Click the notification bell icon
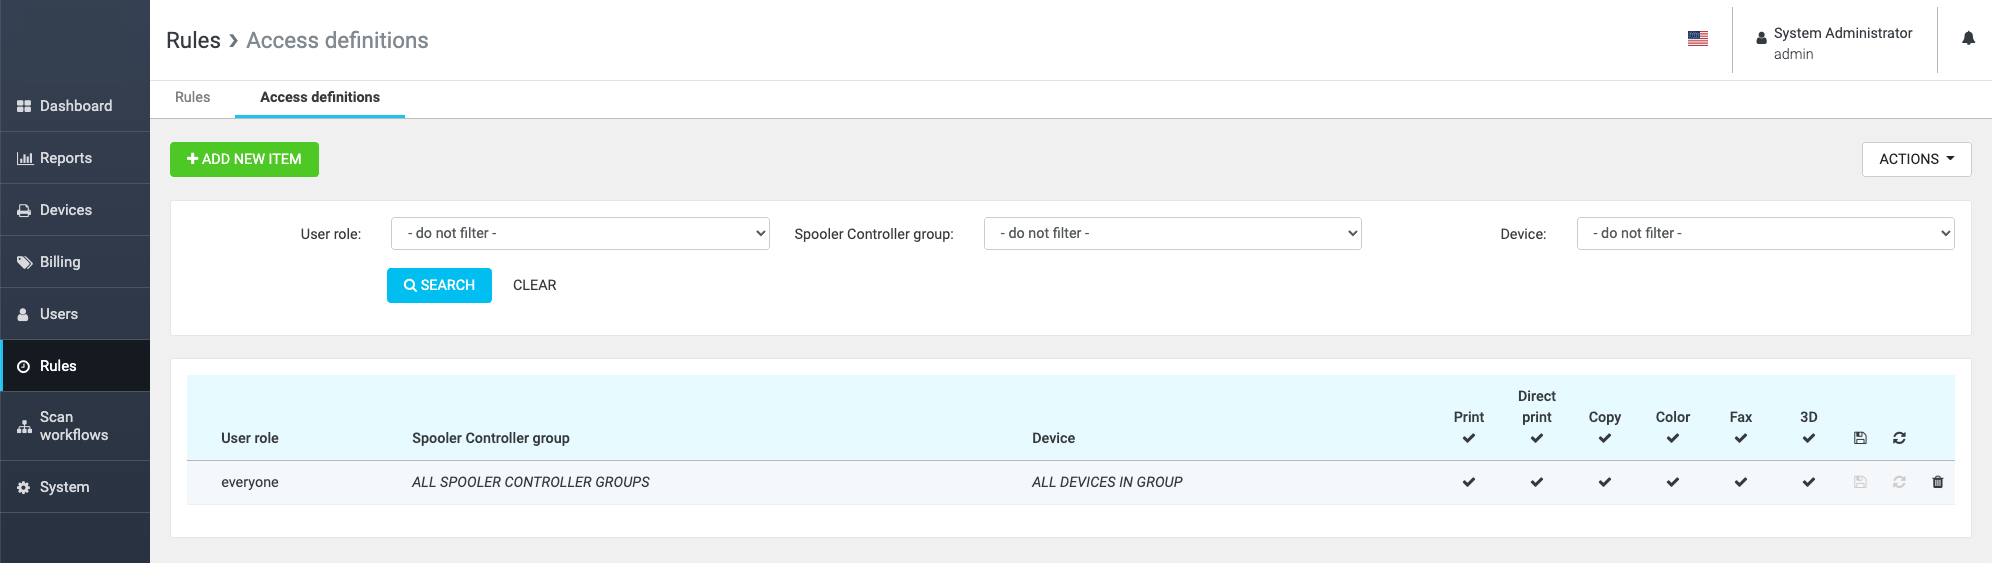The height and width of the screenshot is (563, 1992). (x=1968, y=39)
